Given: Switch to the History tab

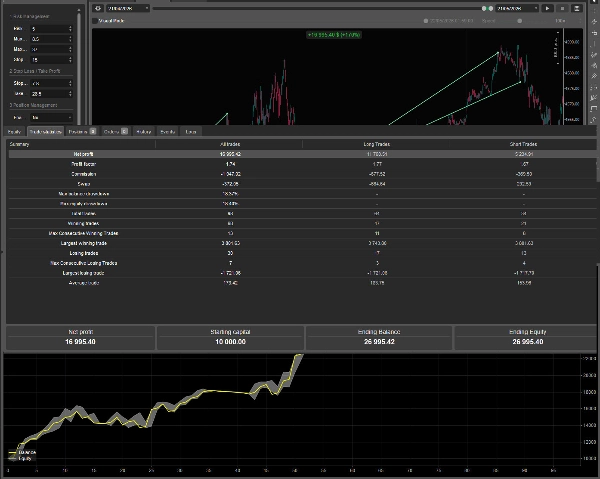Looking at the screenshot, I should tap(144, 132).
